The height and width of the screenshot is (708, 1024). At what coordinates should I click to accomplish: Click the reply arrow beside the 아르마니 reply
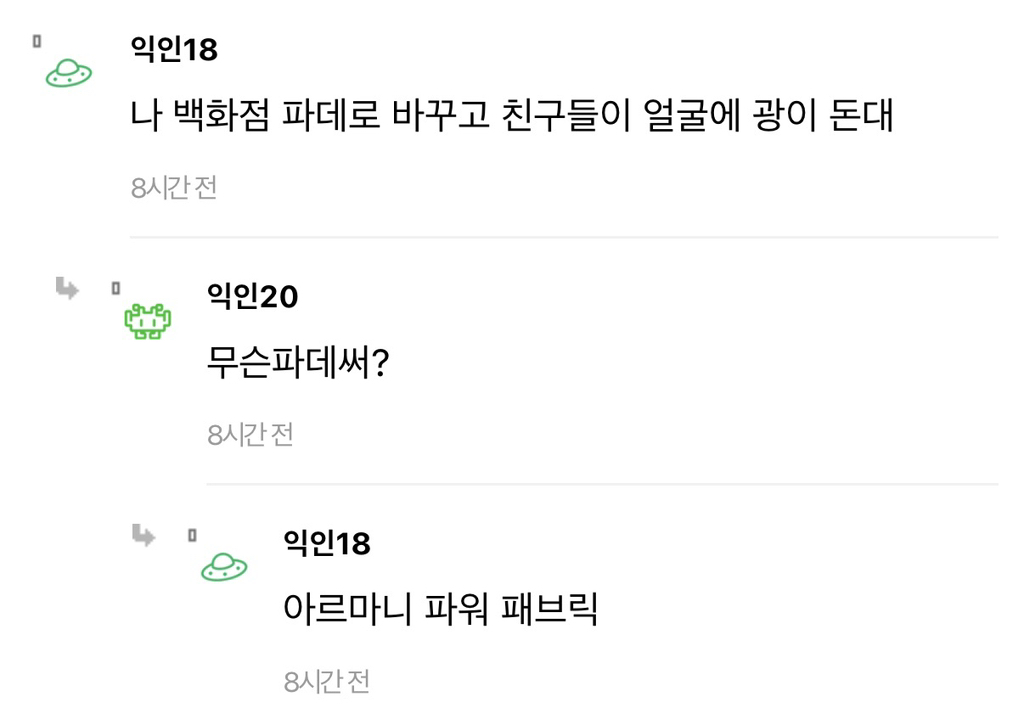pos(144,537)
